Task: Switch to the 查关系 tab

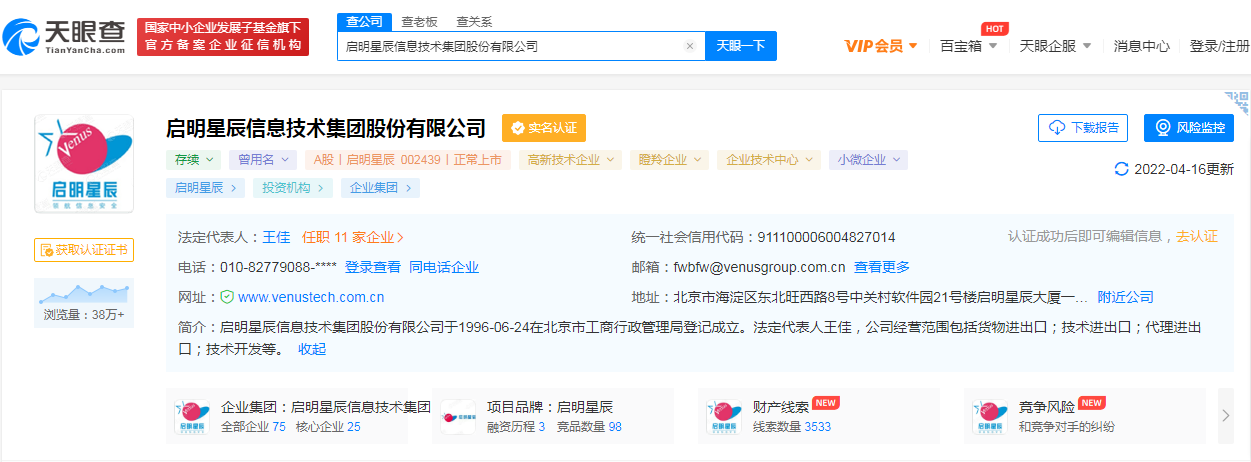Action: tap(473, 21)
